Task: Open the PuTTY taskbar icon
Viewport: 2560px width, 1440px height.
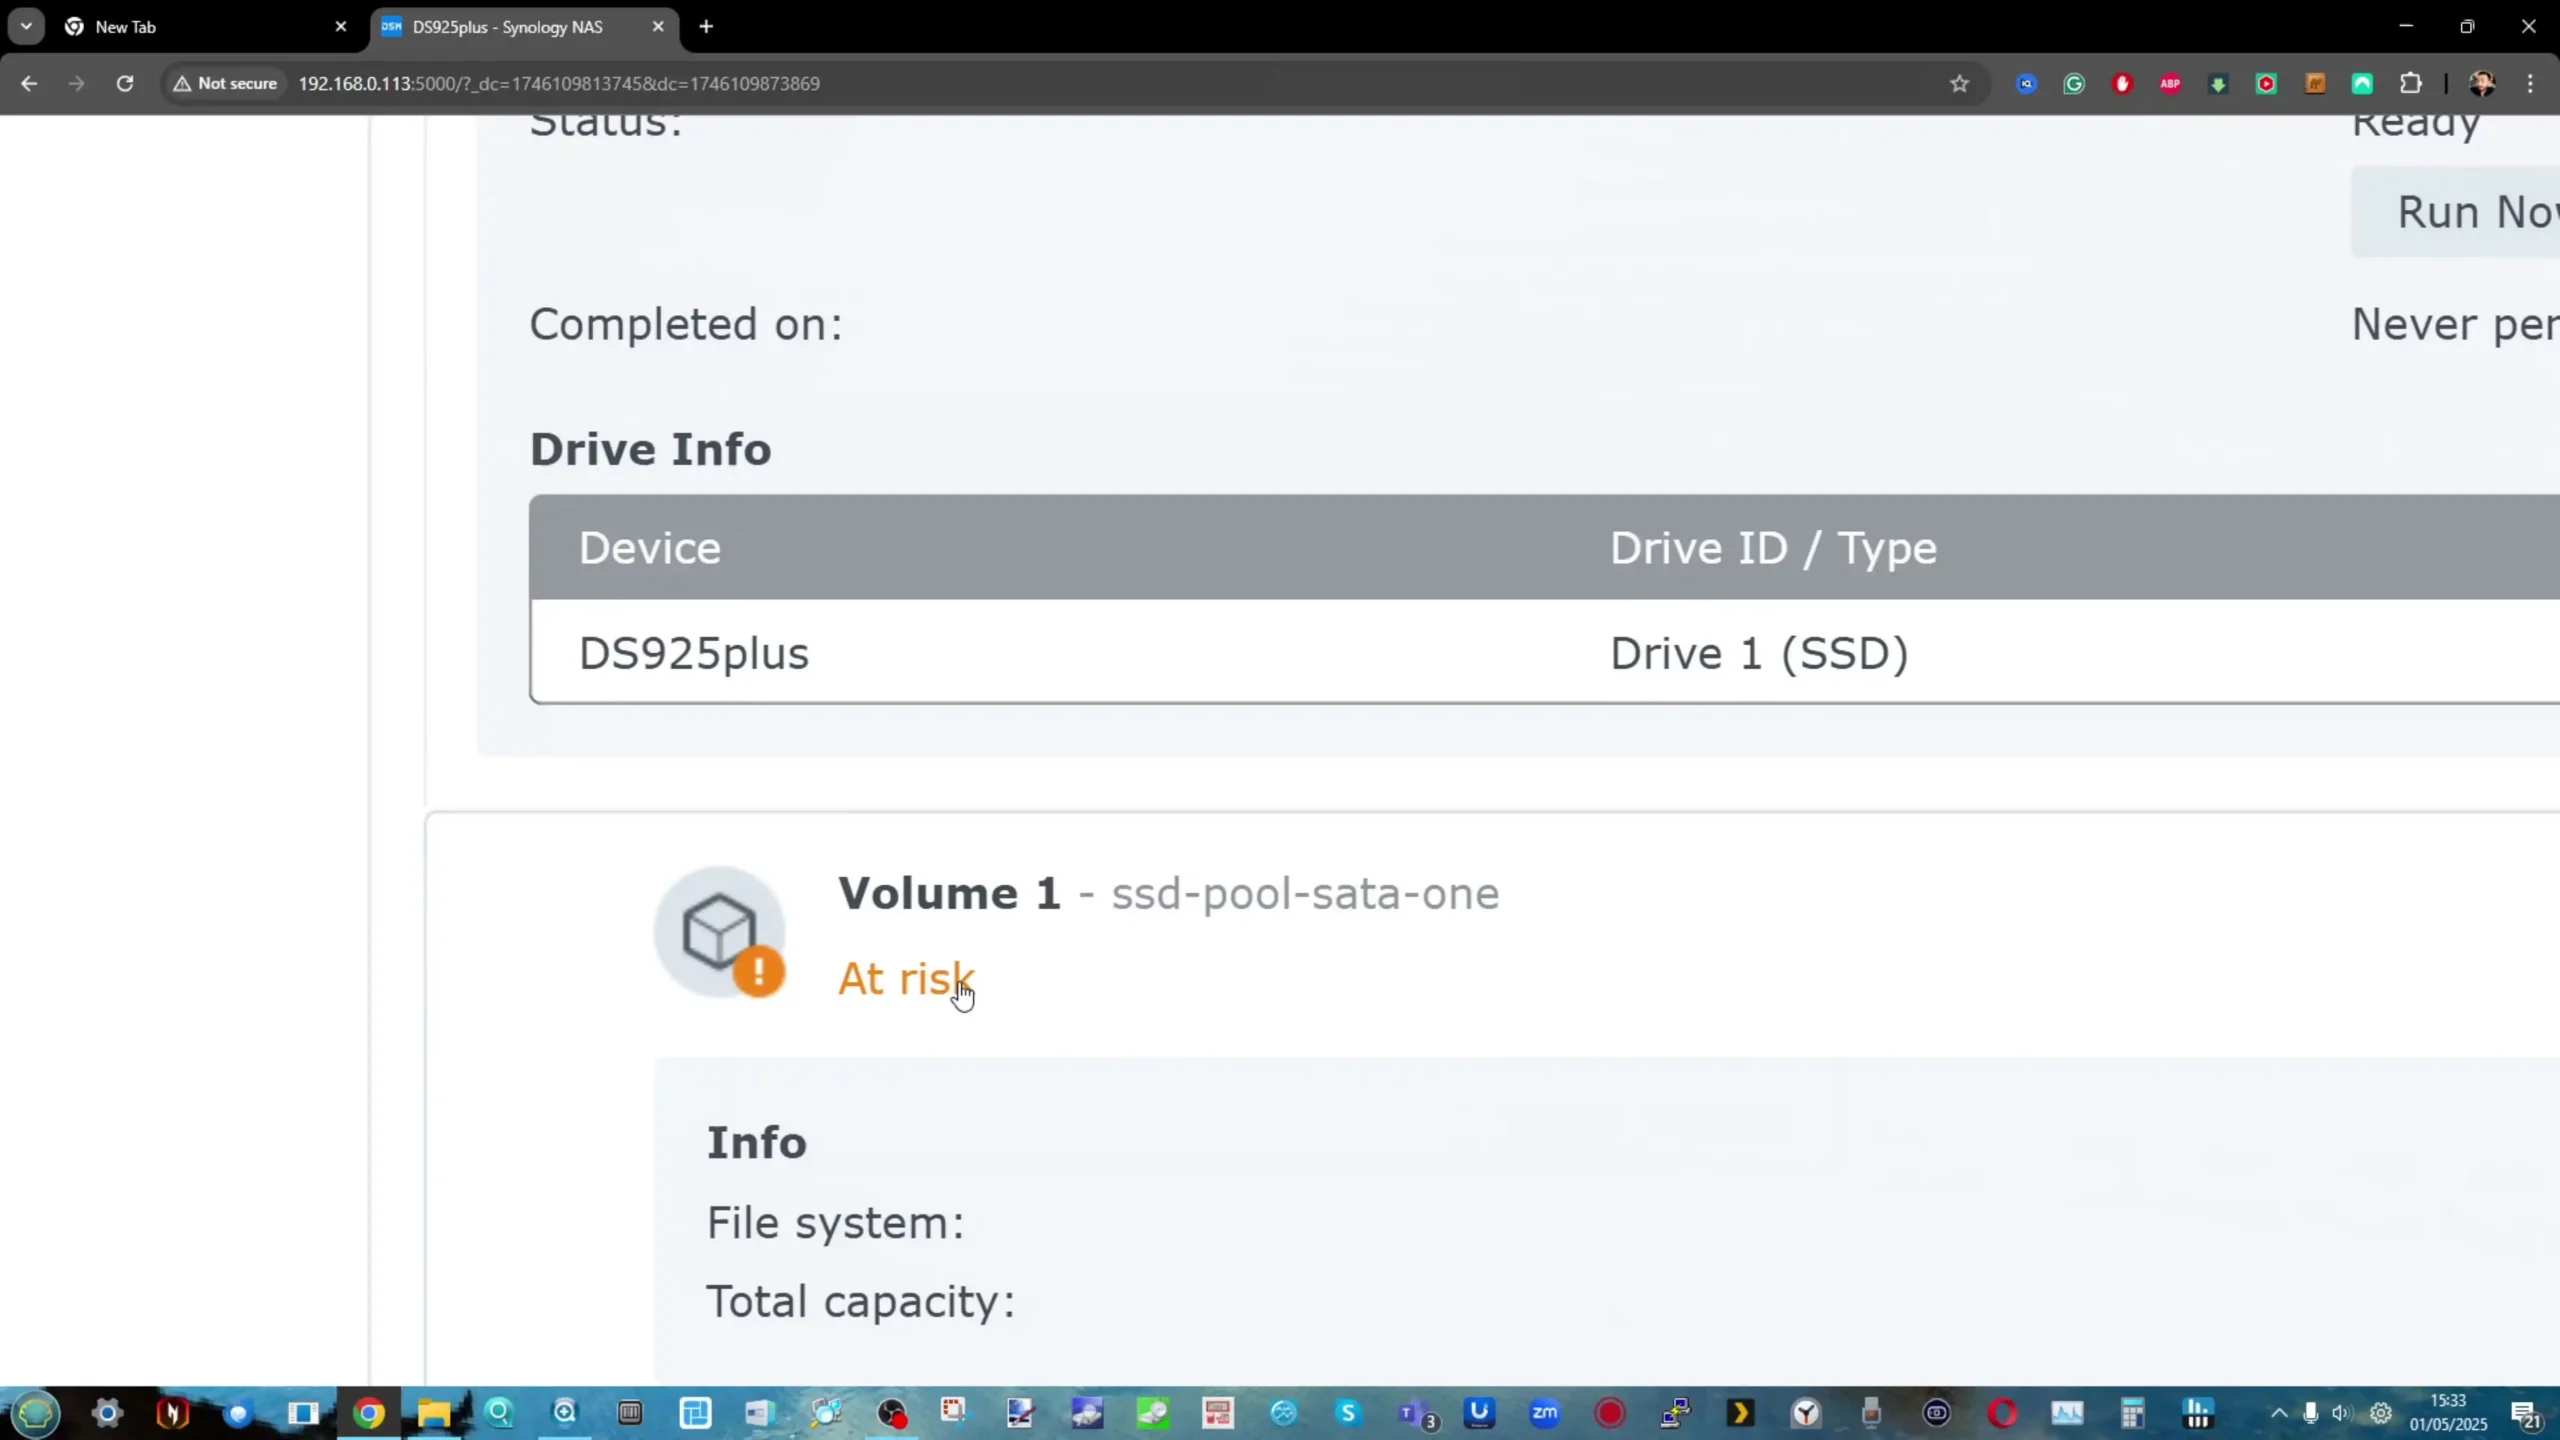Action: (1675, 1413)
